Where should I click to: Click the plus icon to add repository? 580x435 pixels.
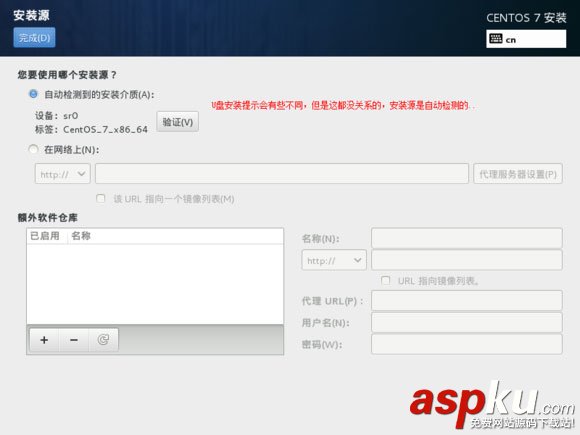44,340
